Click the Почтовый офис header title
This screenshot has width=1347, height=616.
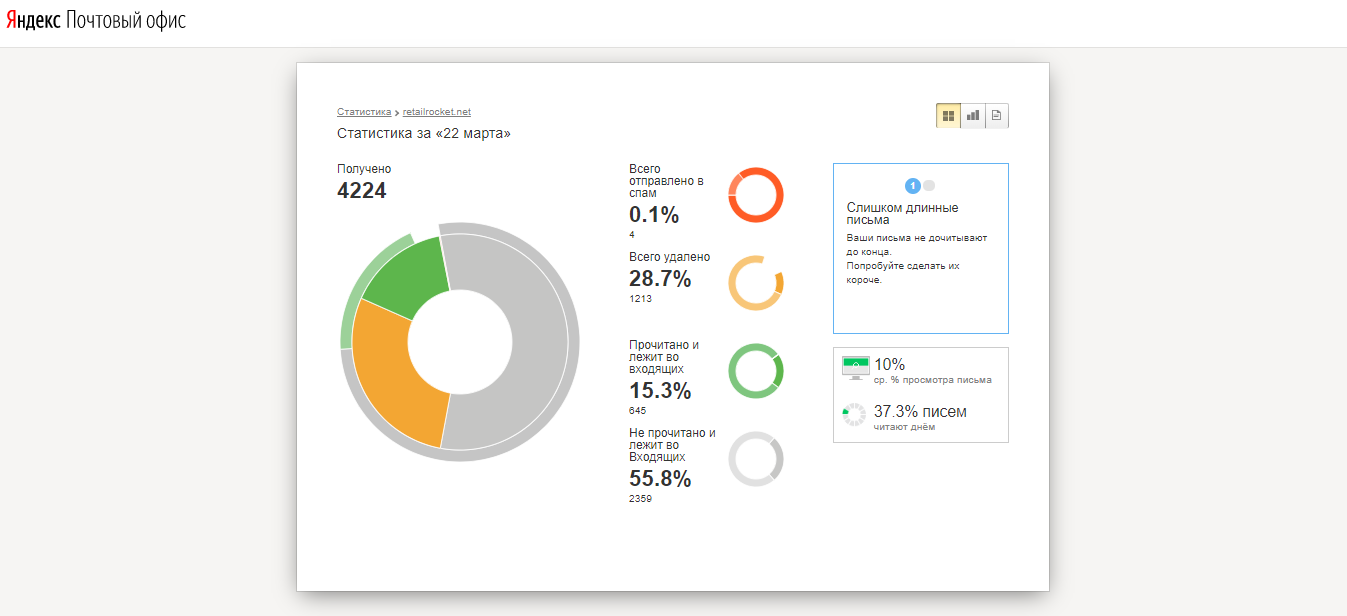click(126, 21)
